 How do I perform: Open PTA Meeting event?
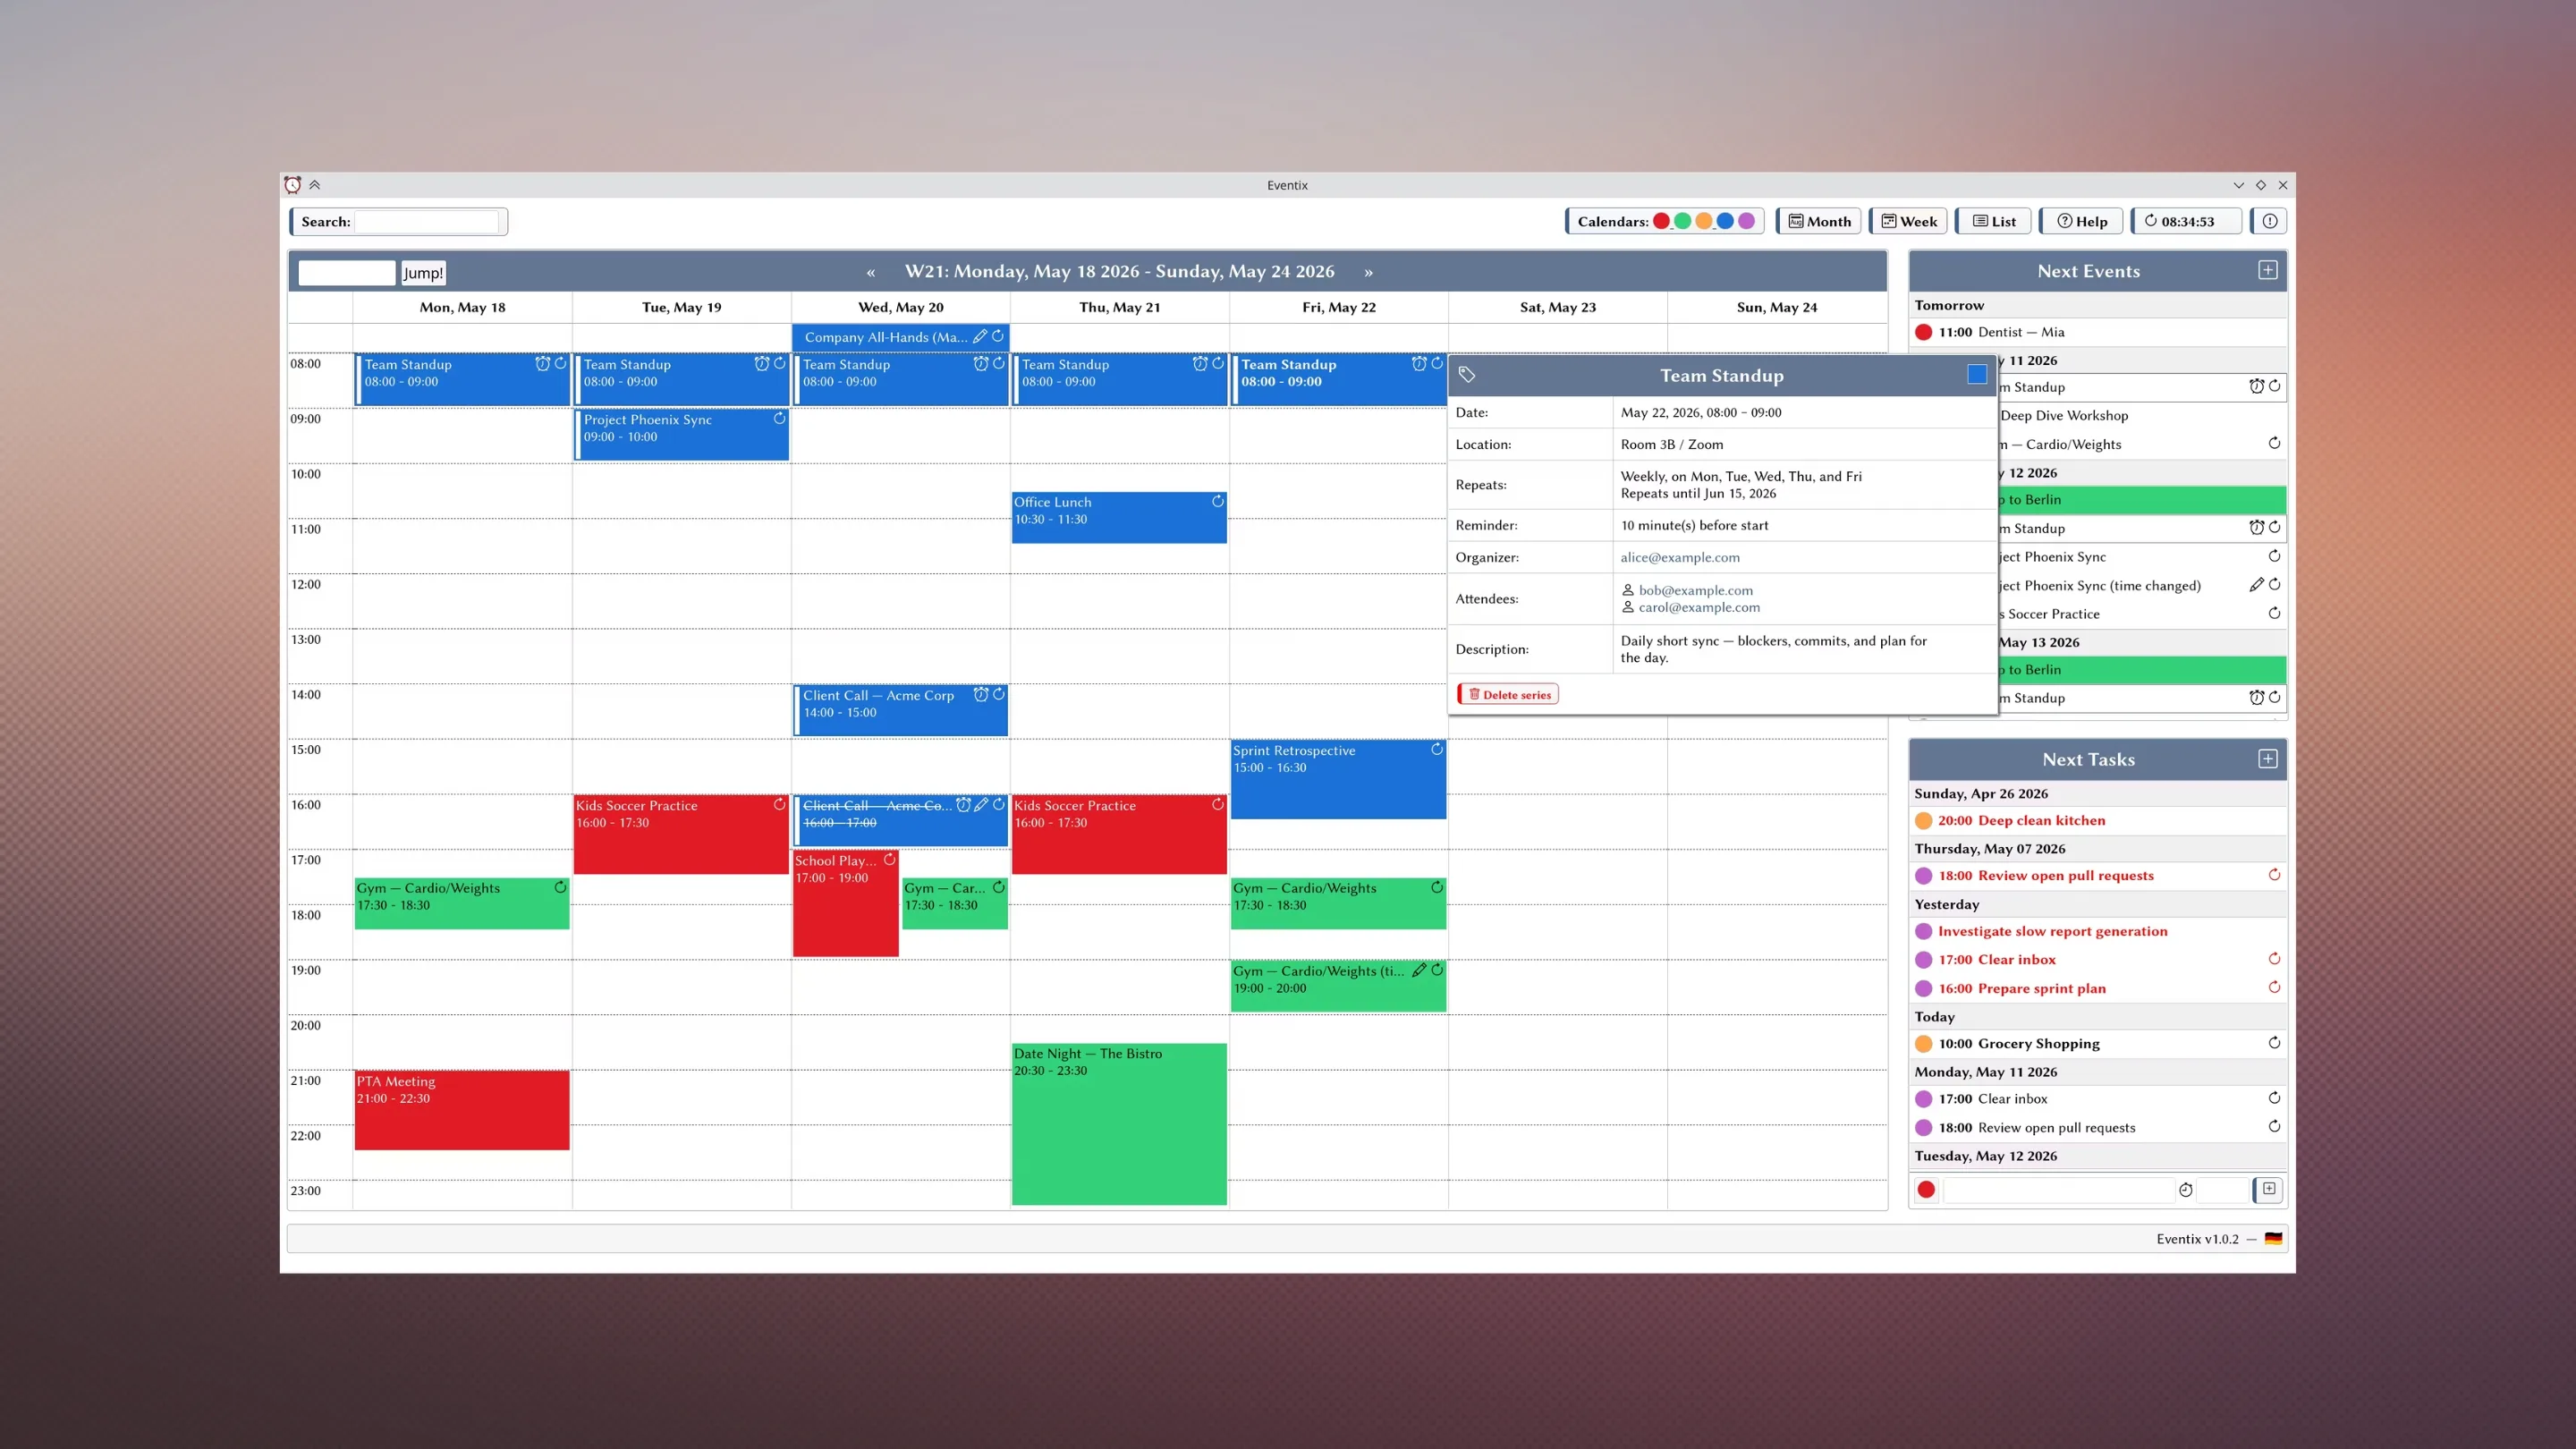462,1109
